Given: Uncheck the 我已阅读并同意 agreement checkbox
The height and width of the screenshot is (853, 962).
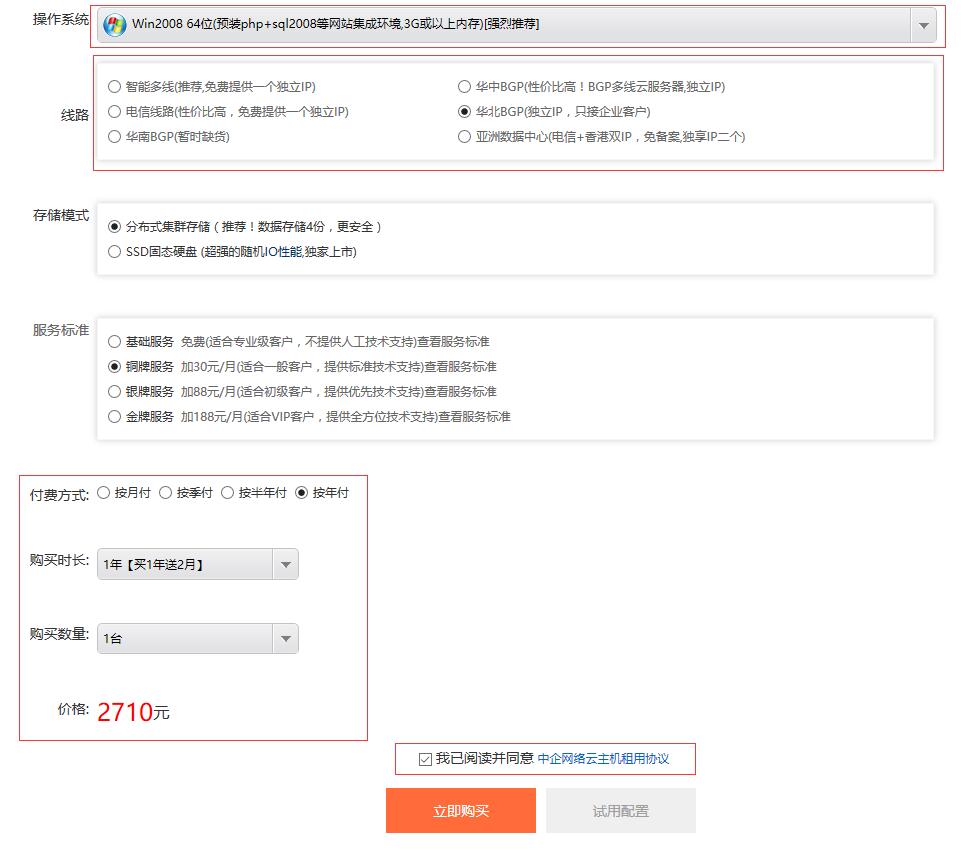Looking at the screenshot, I should tap(425, 759).
